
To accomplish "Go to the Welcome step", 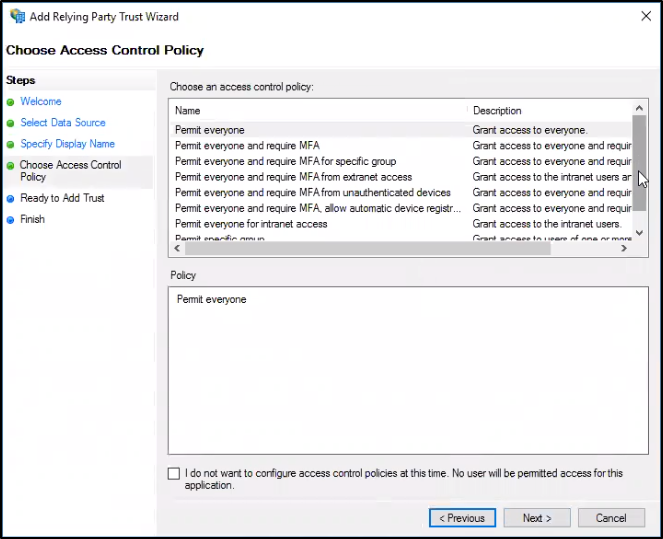I will coord(41,101).
